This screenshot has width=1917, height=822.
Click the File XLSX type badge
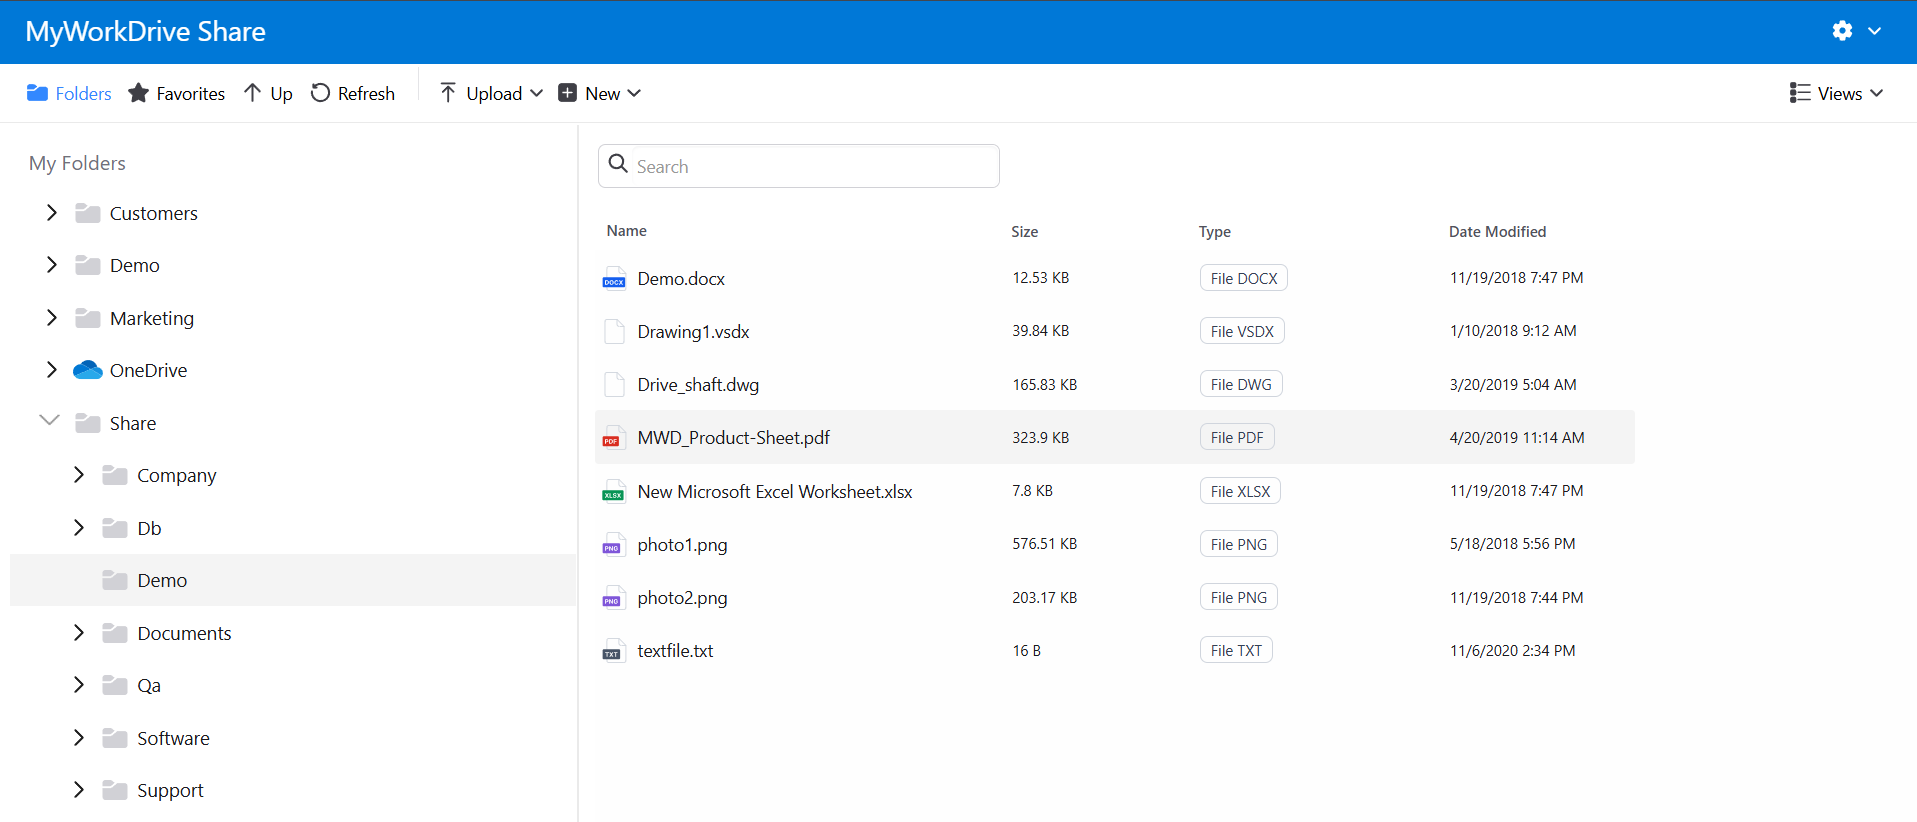pyautogui.click(x=1240, y=491)
